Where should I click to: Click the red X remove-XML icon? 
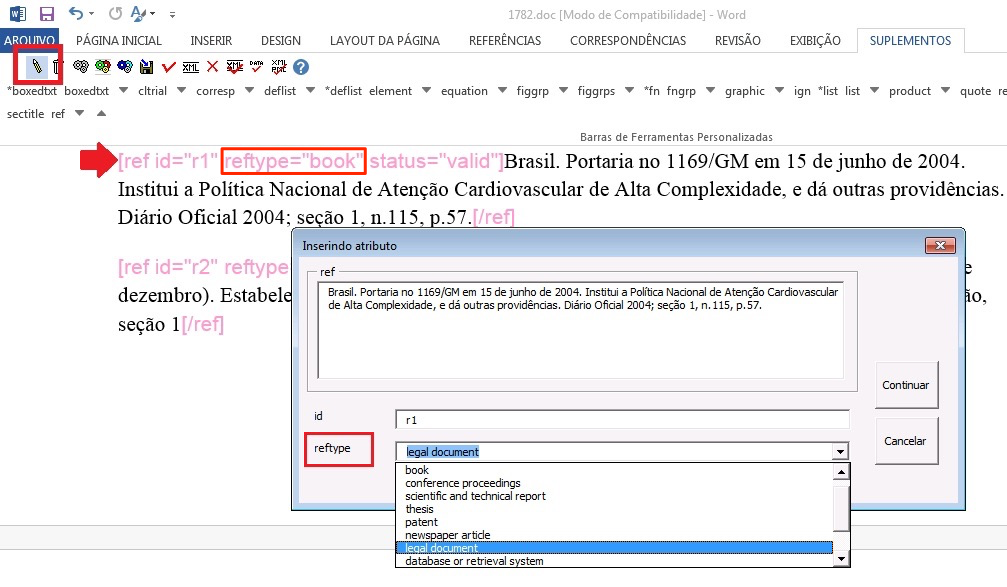click(x=211, y=68)
